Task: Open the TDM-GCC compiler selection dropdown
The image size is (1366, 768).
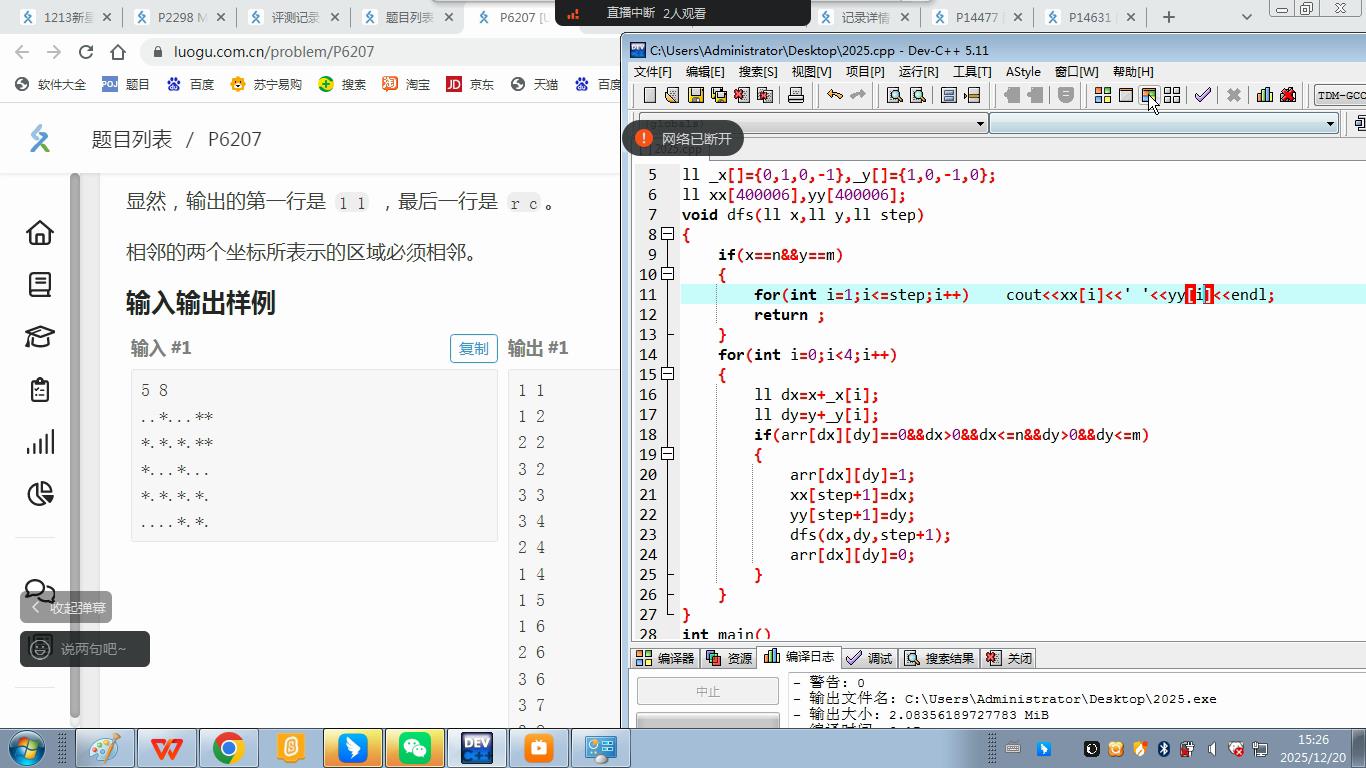Action: tap(1340, 95)
